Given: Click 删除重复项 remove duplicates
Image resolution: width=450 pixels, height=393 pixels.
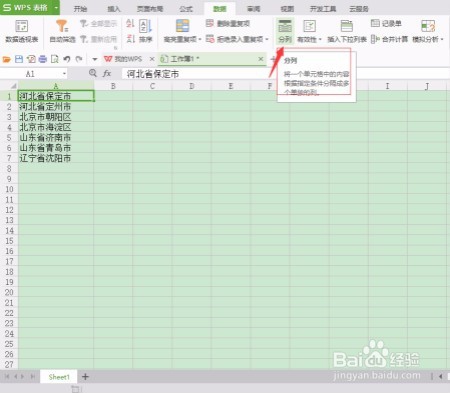Looking at the screenshot, I should [228, 23].
